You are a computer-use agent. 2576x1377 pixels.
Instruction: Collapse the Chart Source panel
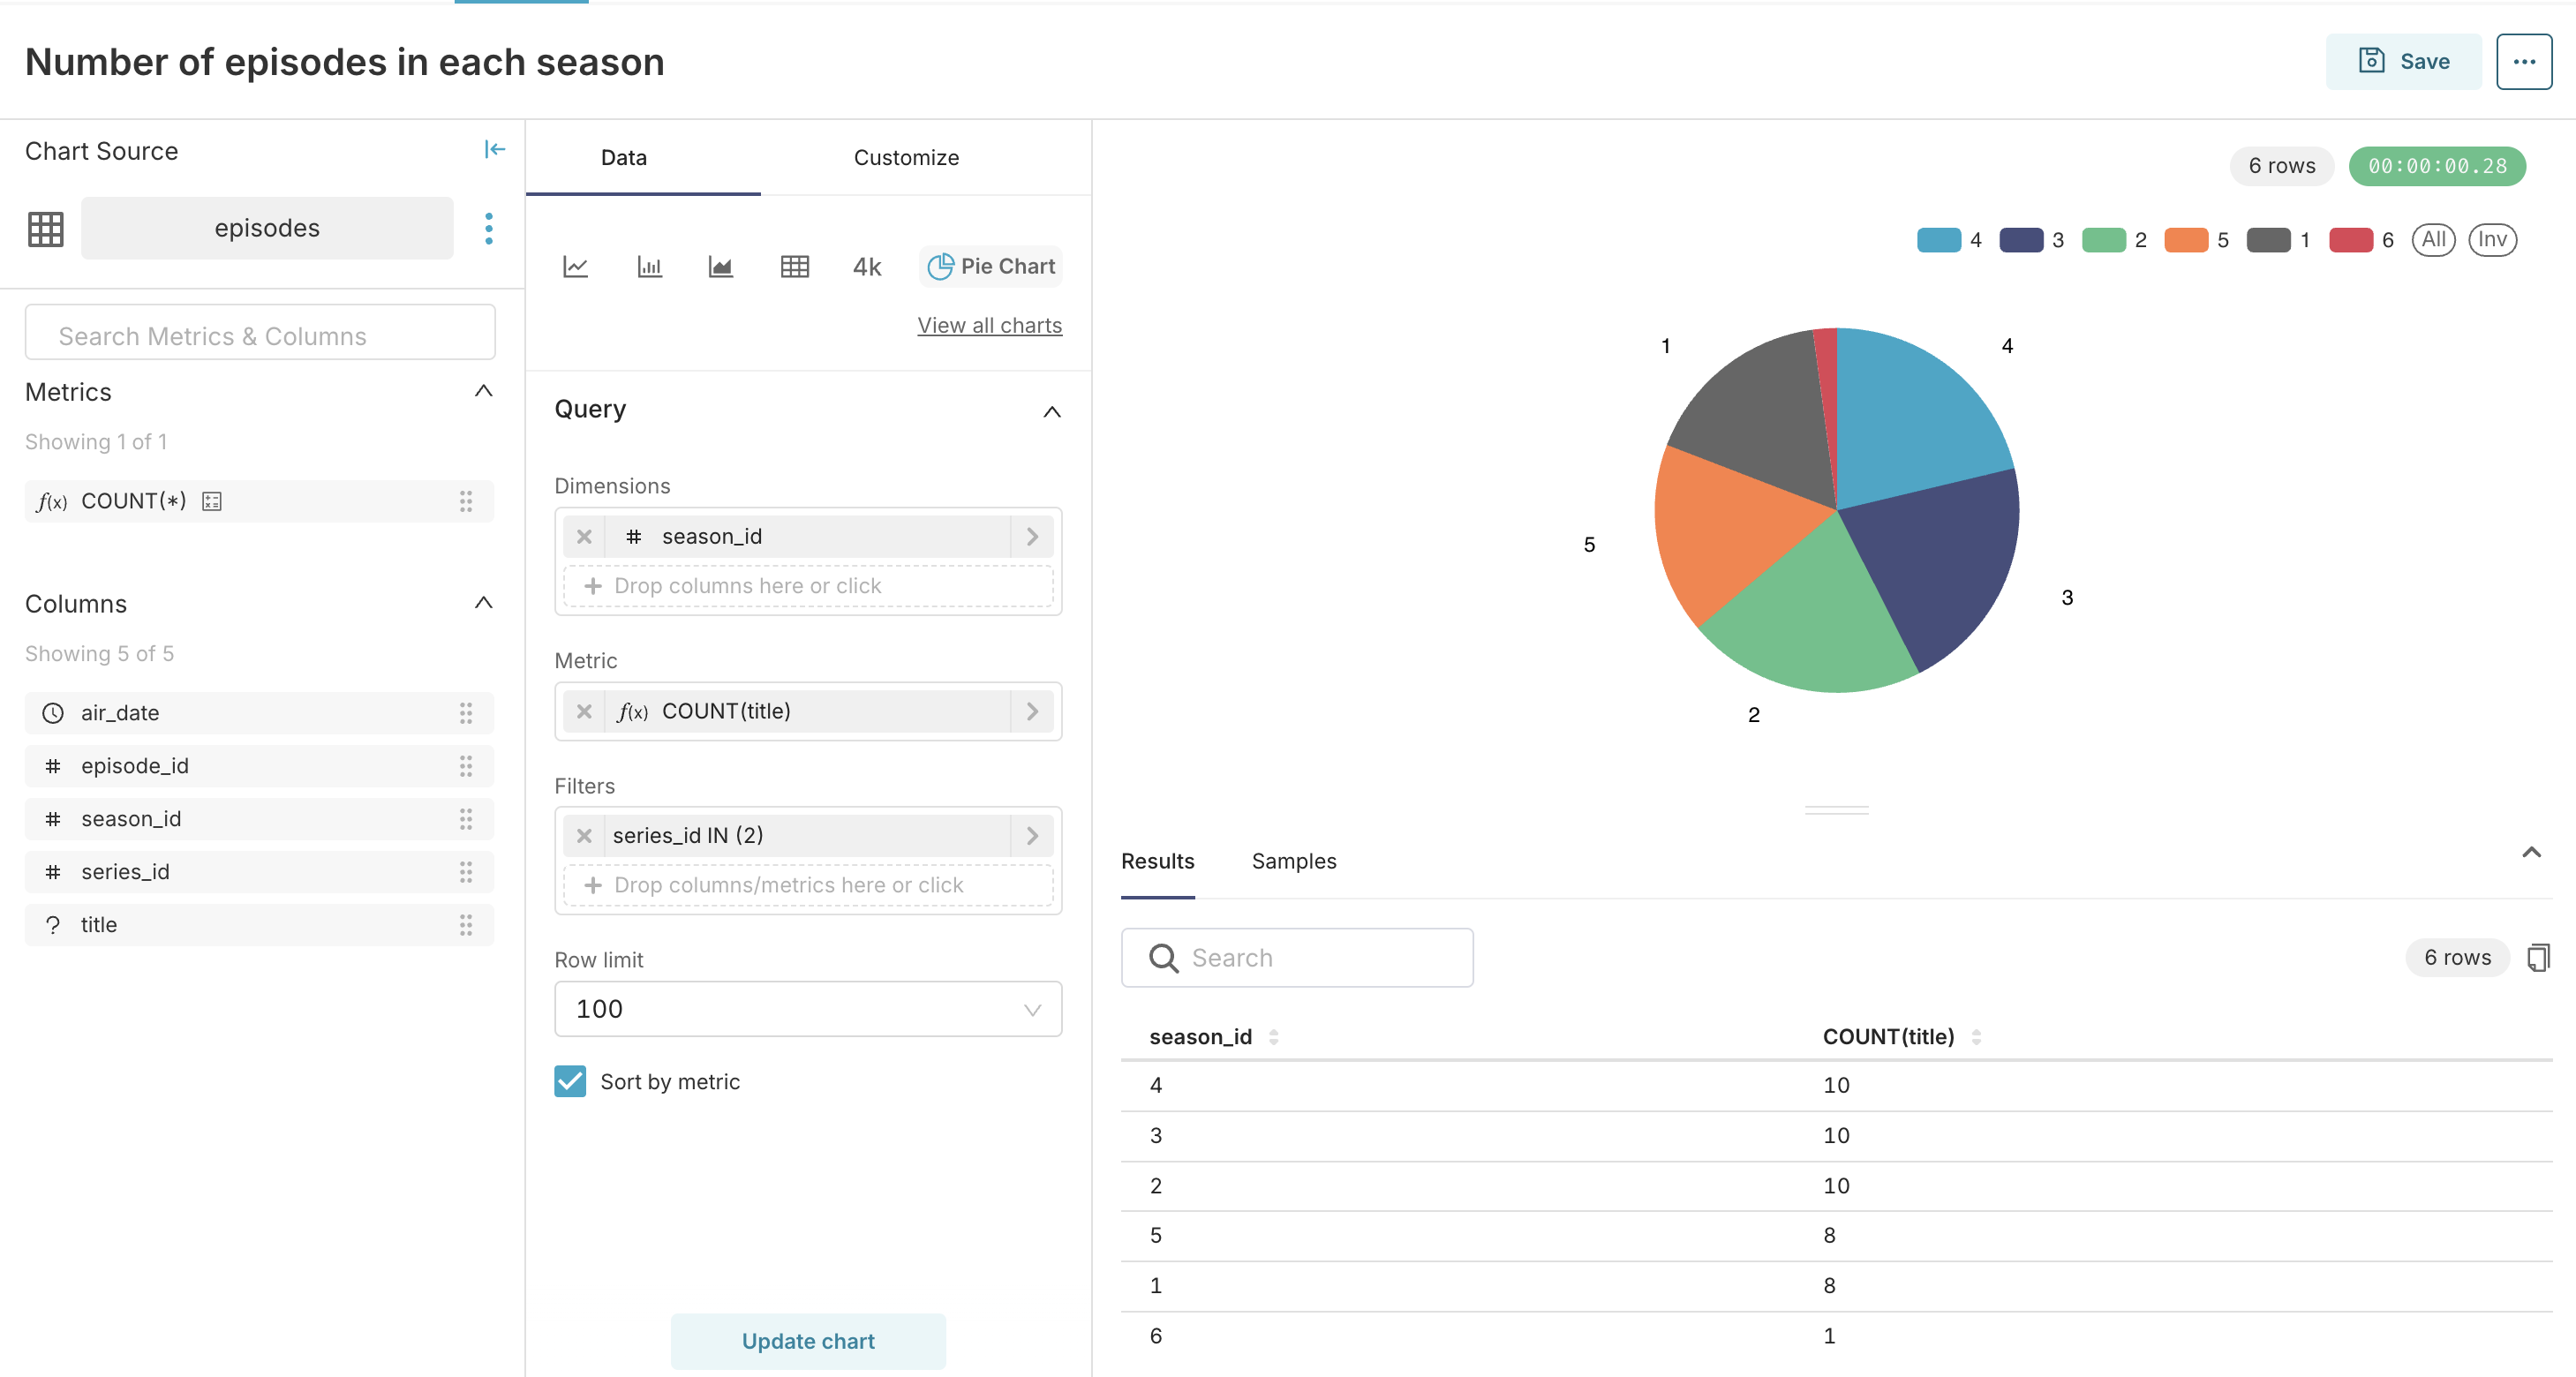tap(494, 150)
